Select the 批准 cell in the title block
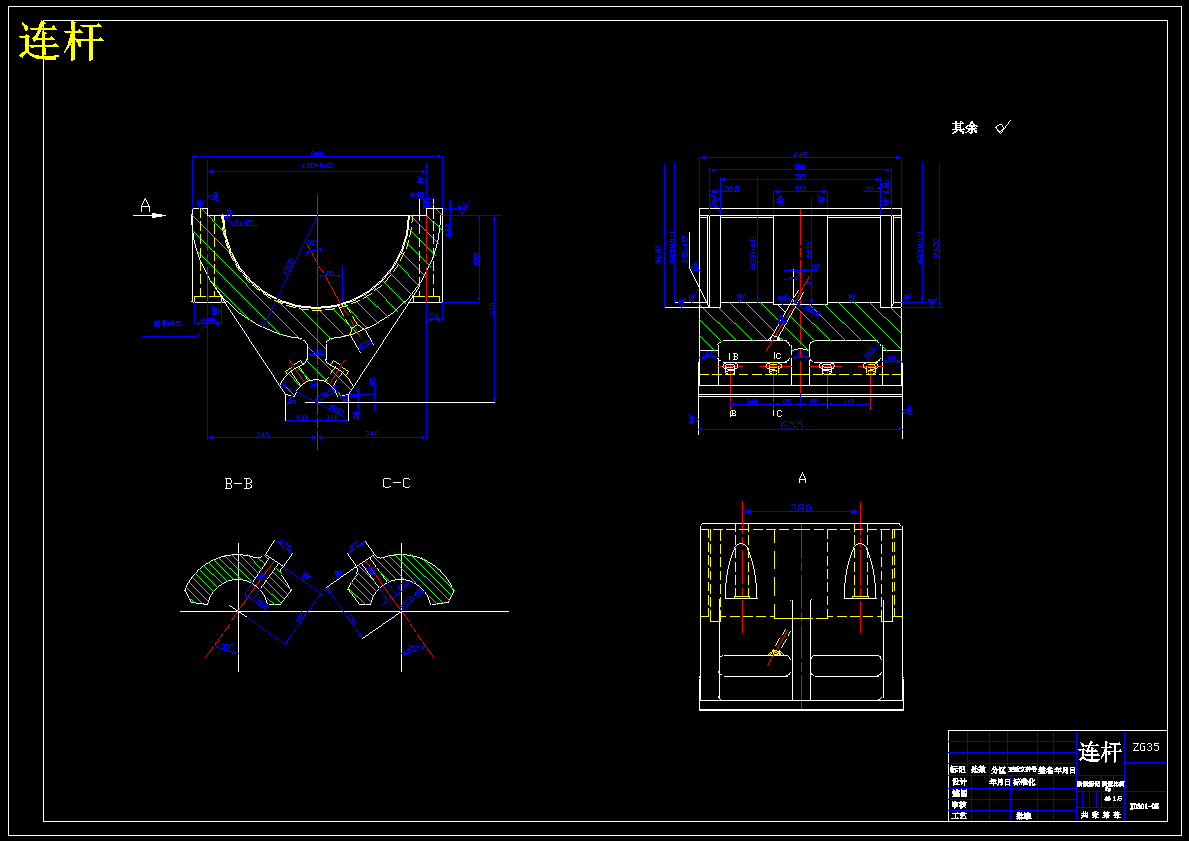The image size is (1189, 841). (x=1024, y=816)
